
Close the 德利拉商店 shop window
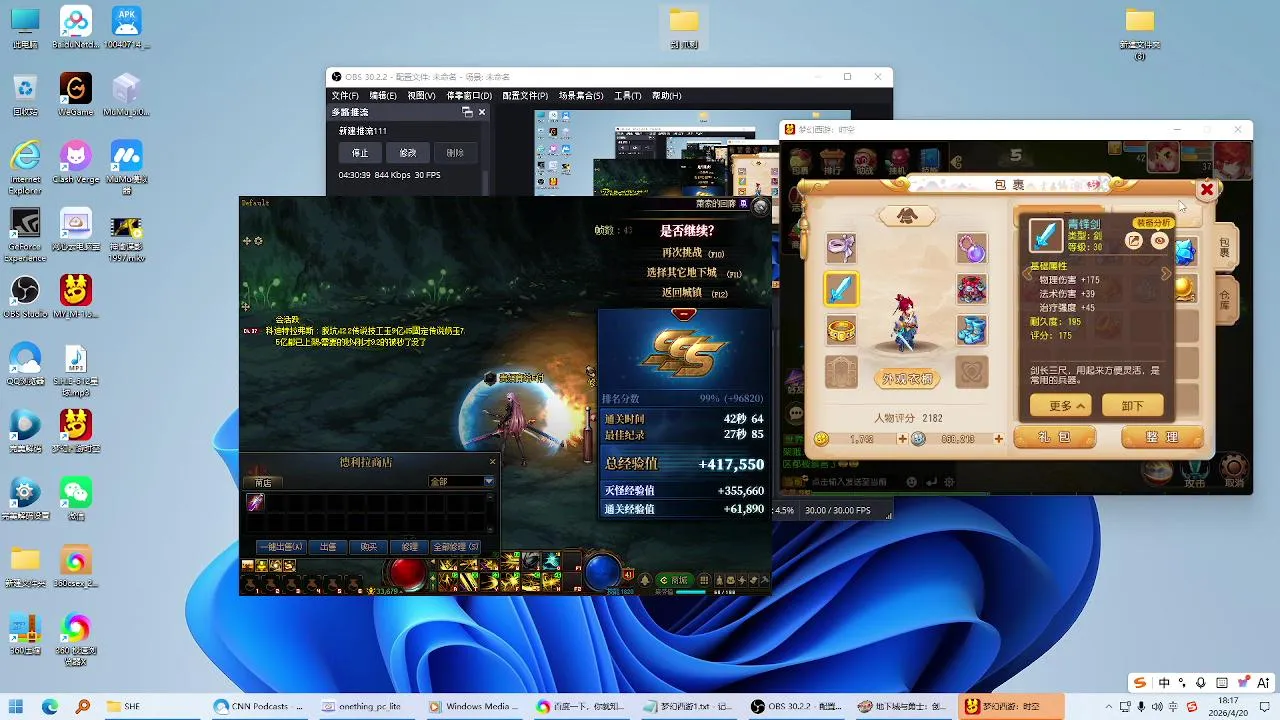(492, 462)
